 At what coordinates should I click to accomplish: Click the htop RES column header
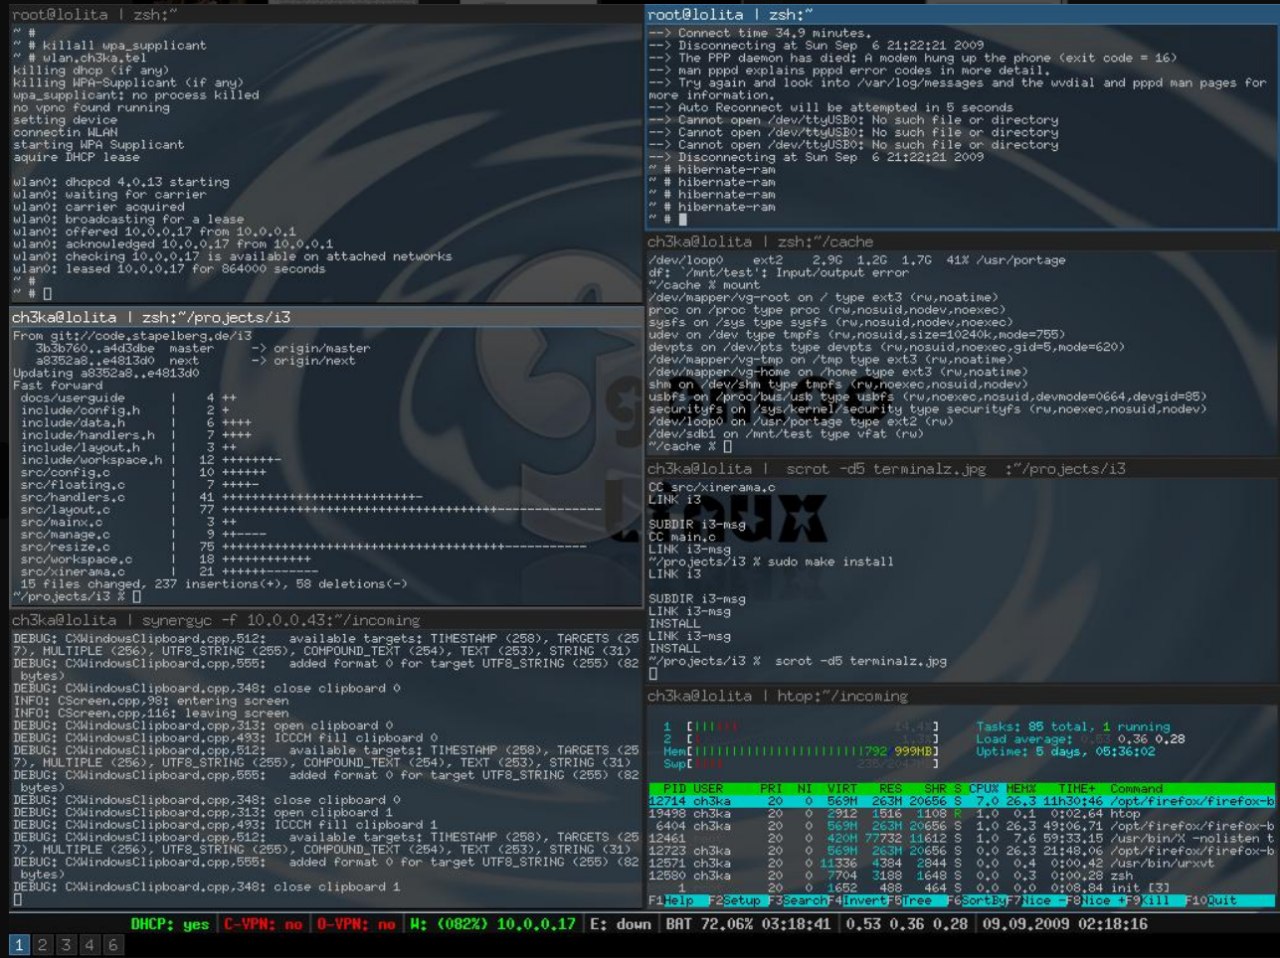[890, 788]
